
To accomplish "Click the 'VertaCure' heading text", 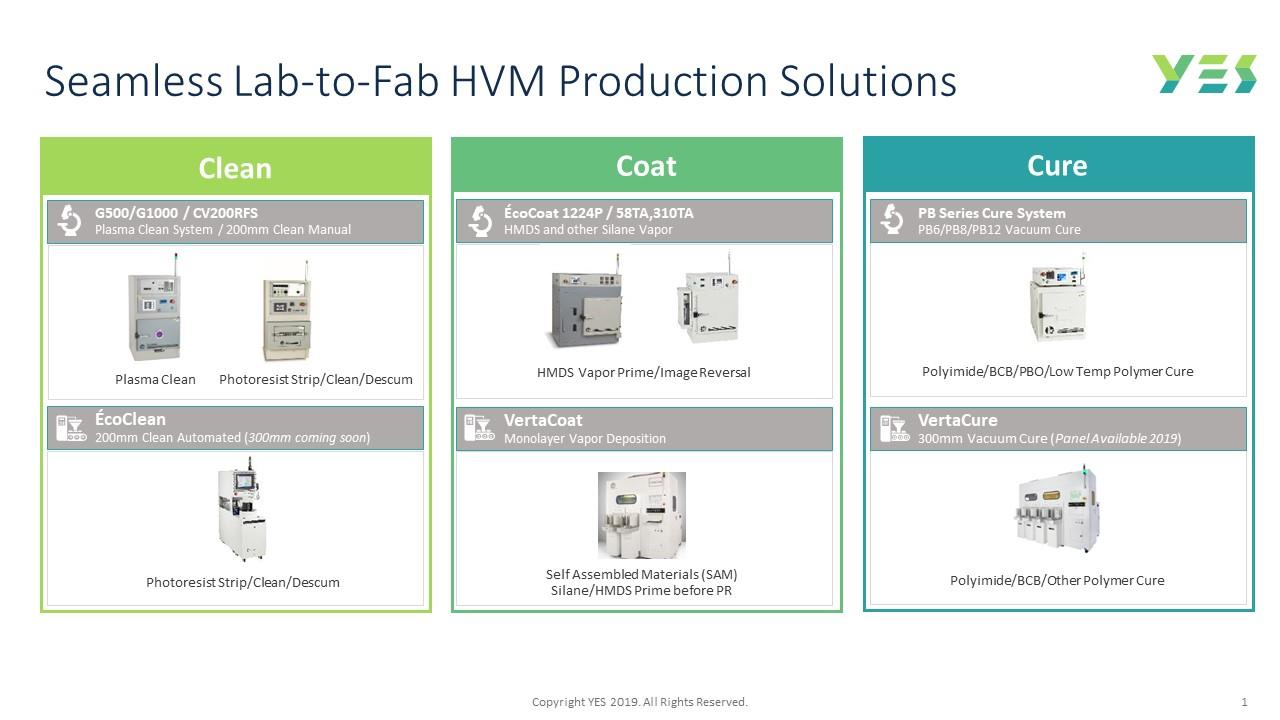I will [957, 420].
